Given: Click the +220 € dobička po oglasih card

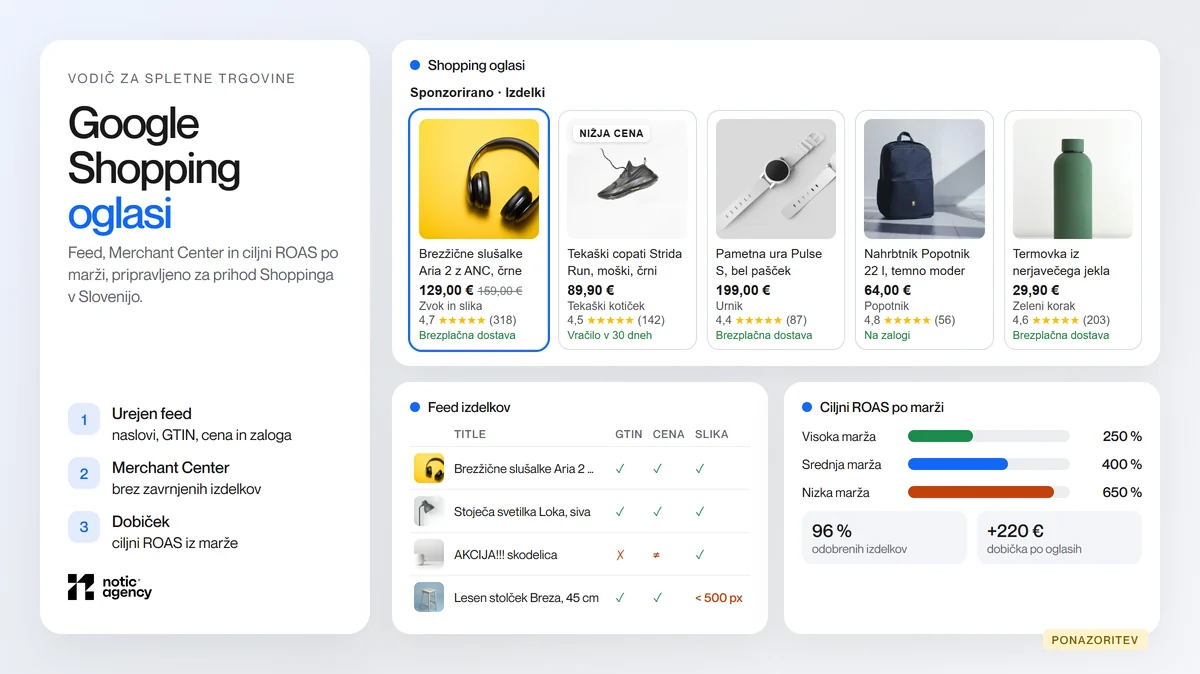Looking at the screenshot, I should (x=1059, y=538).
